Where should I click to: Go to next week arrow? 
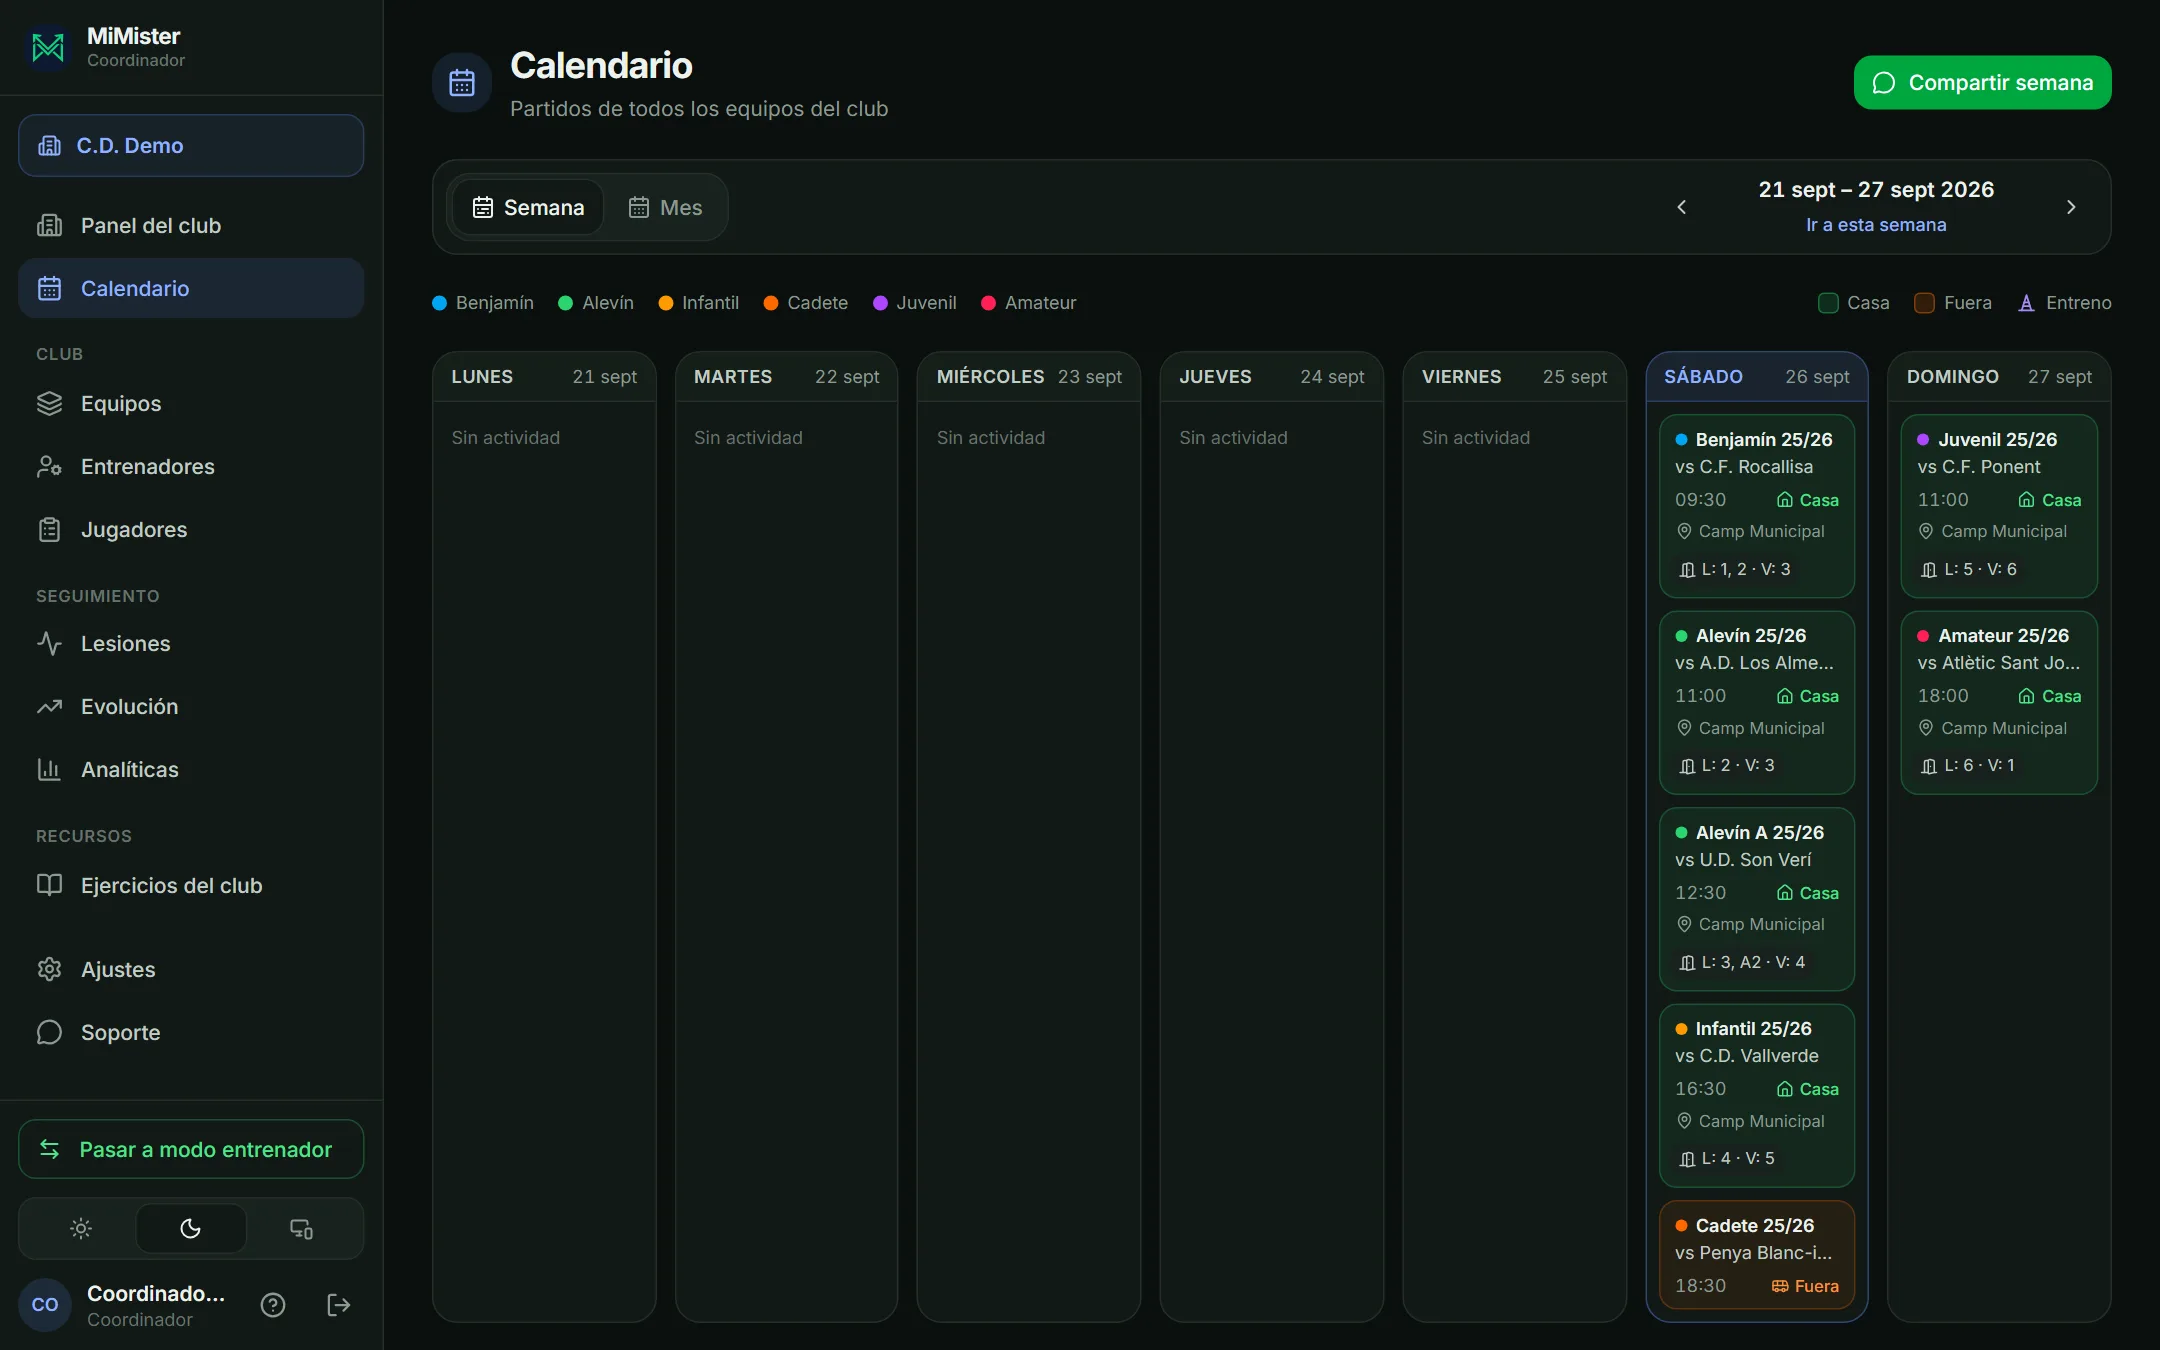tap(2071, 207)
